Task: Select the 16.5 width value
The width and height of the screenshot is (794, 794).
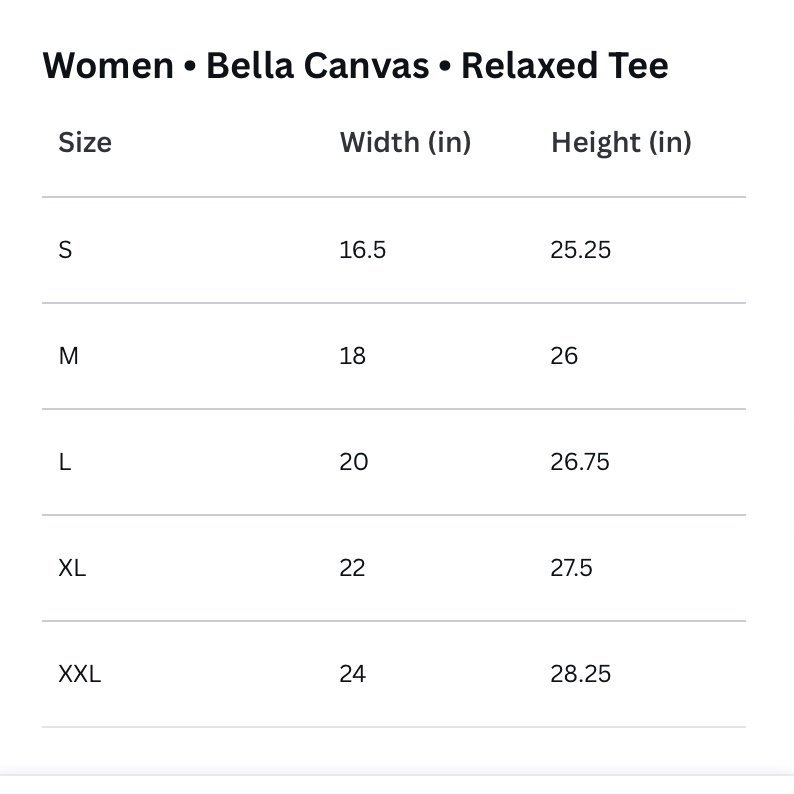Action: click(x=363, y=250)
